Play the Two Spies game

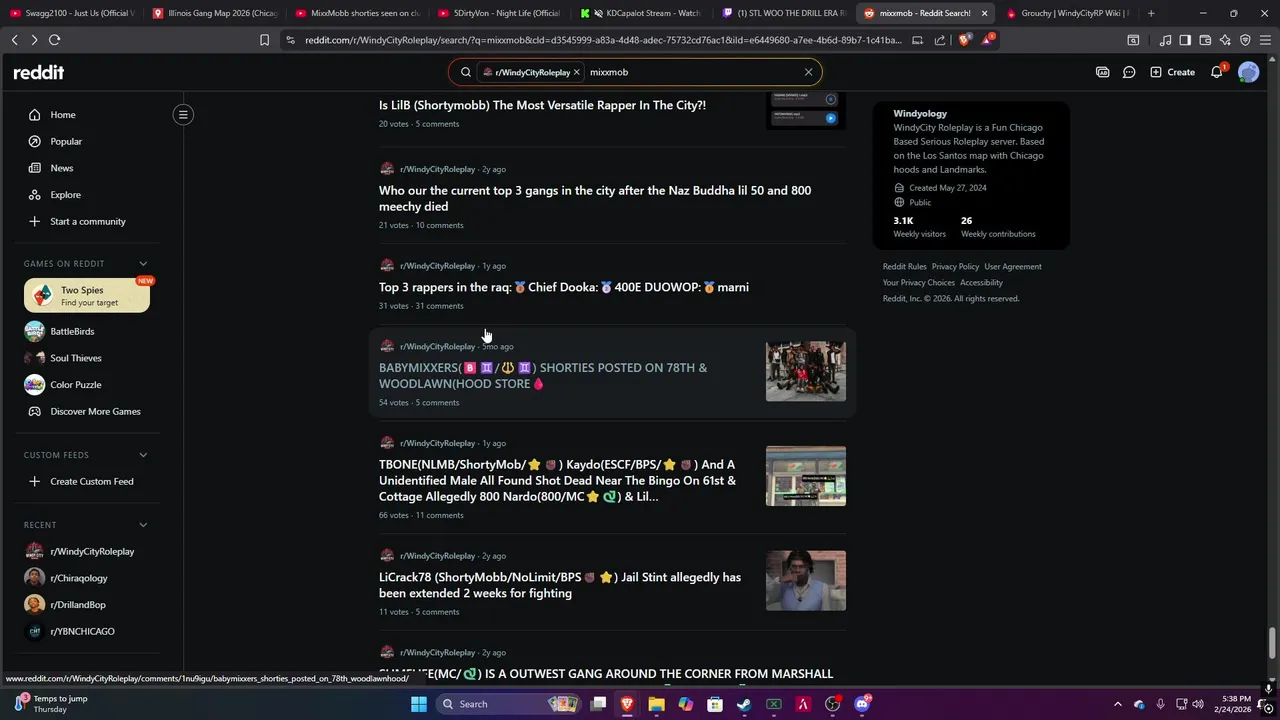click(87, 296)
